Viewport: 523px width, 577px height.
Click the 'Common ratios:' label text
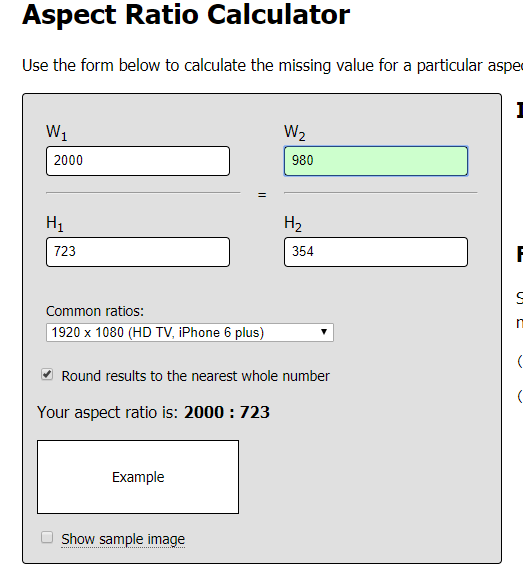click(95, 311)
